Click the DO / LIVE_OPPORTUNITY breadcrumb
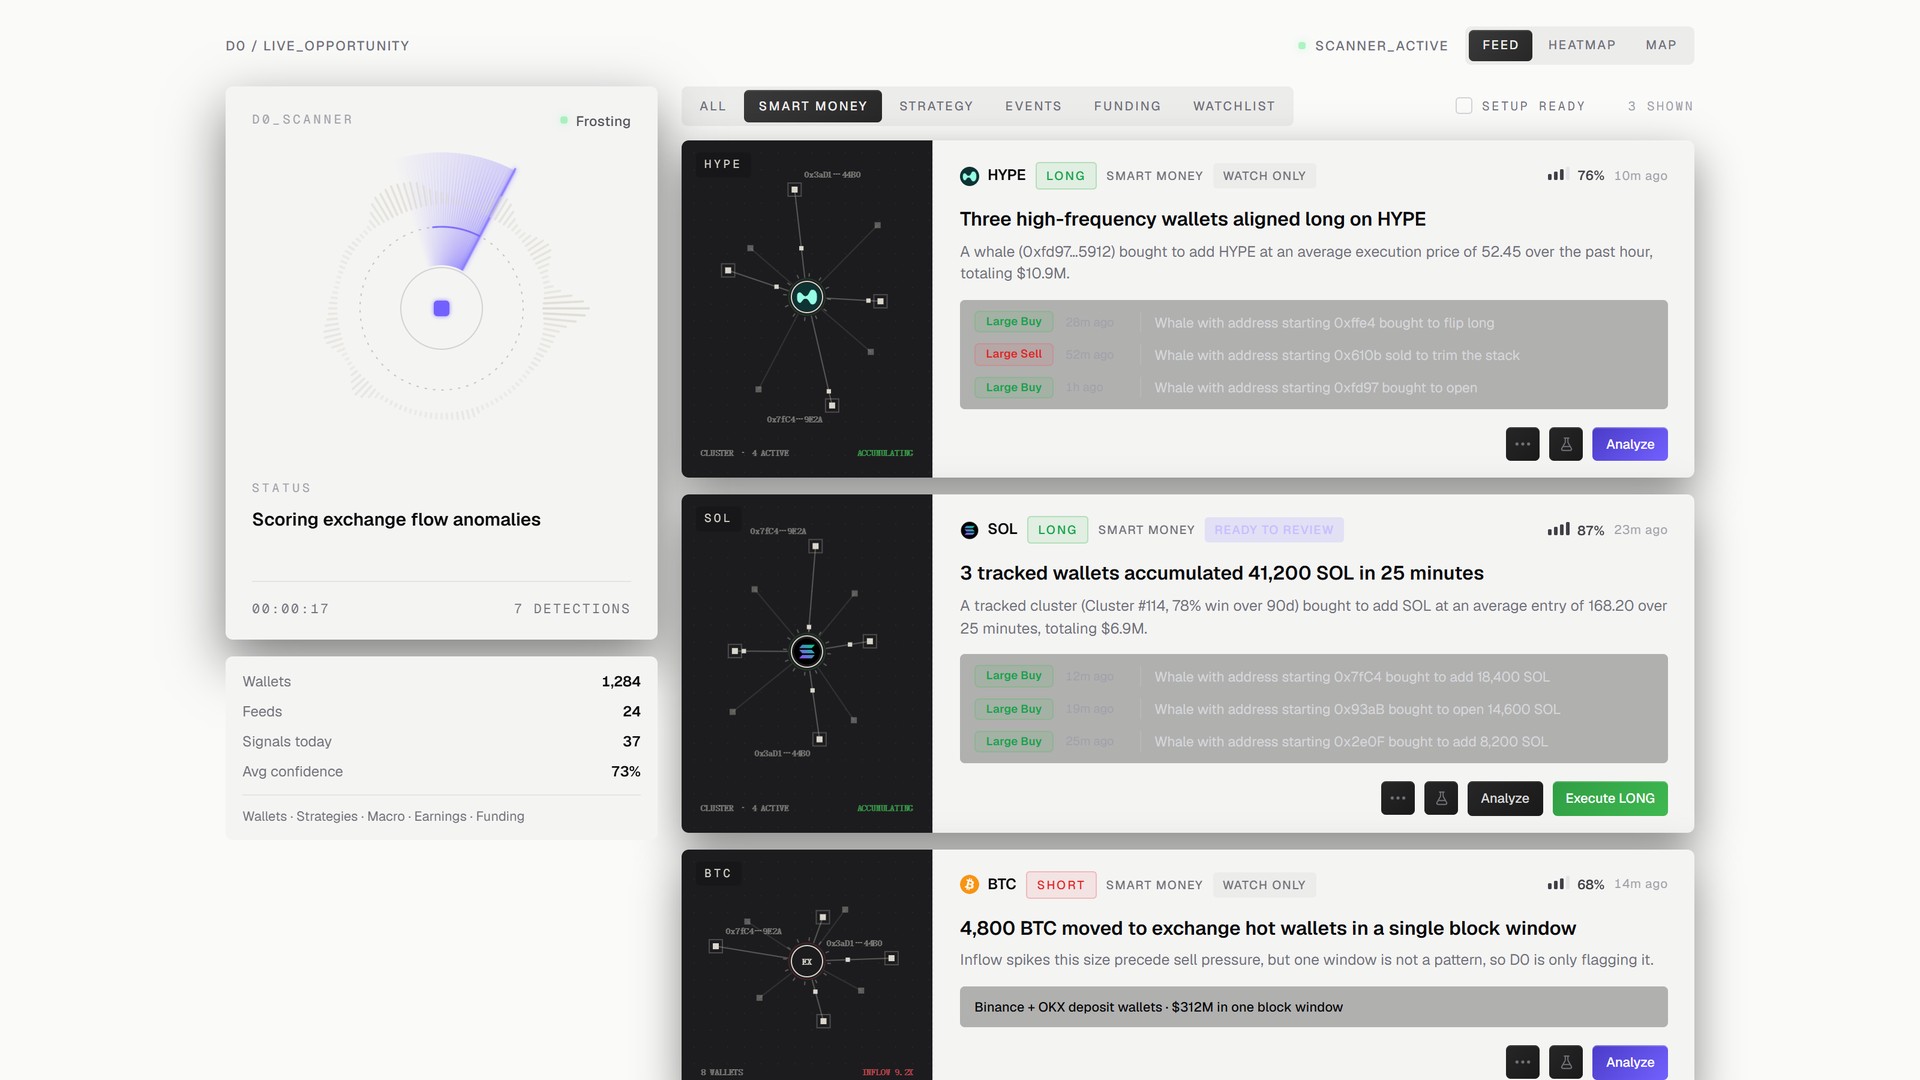This screenshot has height=1080, width=1920. pos(317,46)
